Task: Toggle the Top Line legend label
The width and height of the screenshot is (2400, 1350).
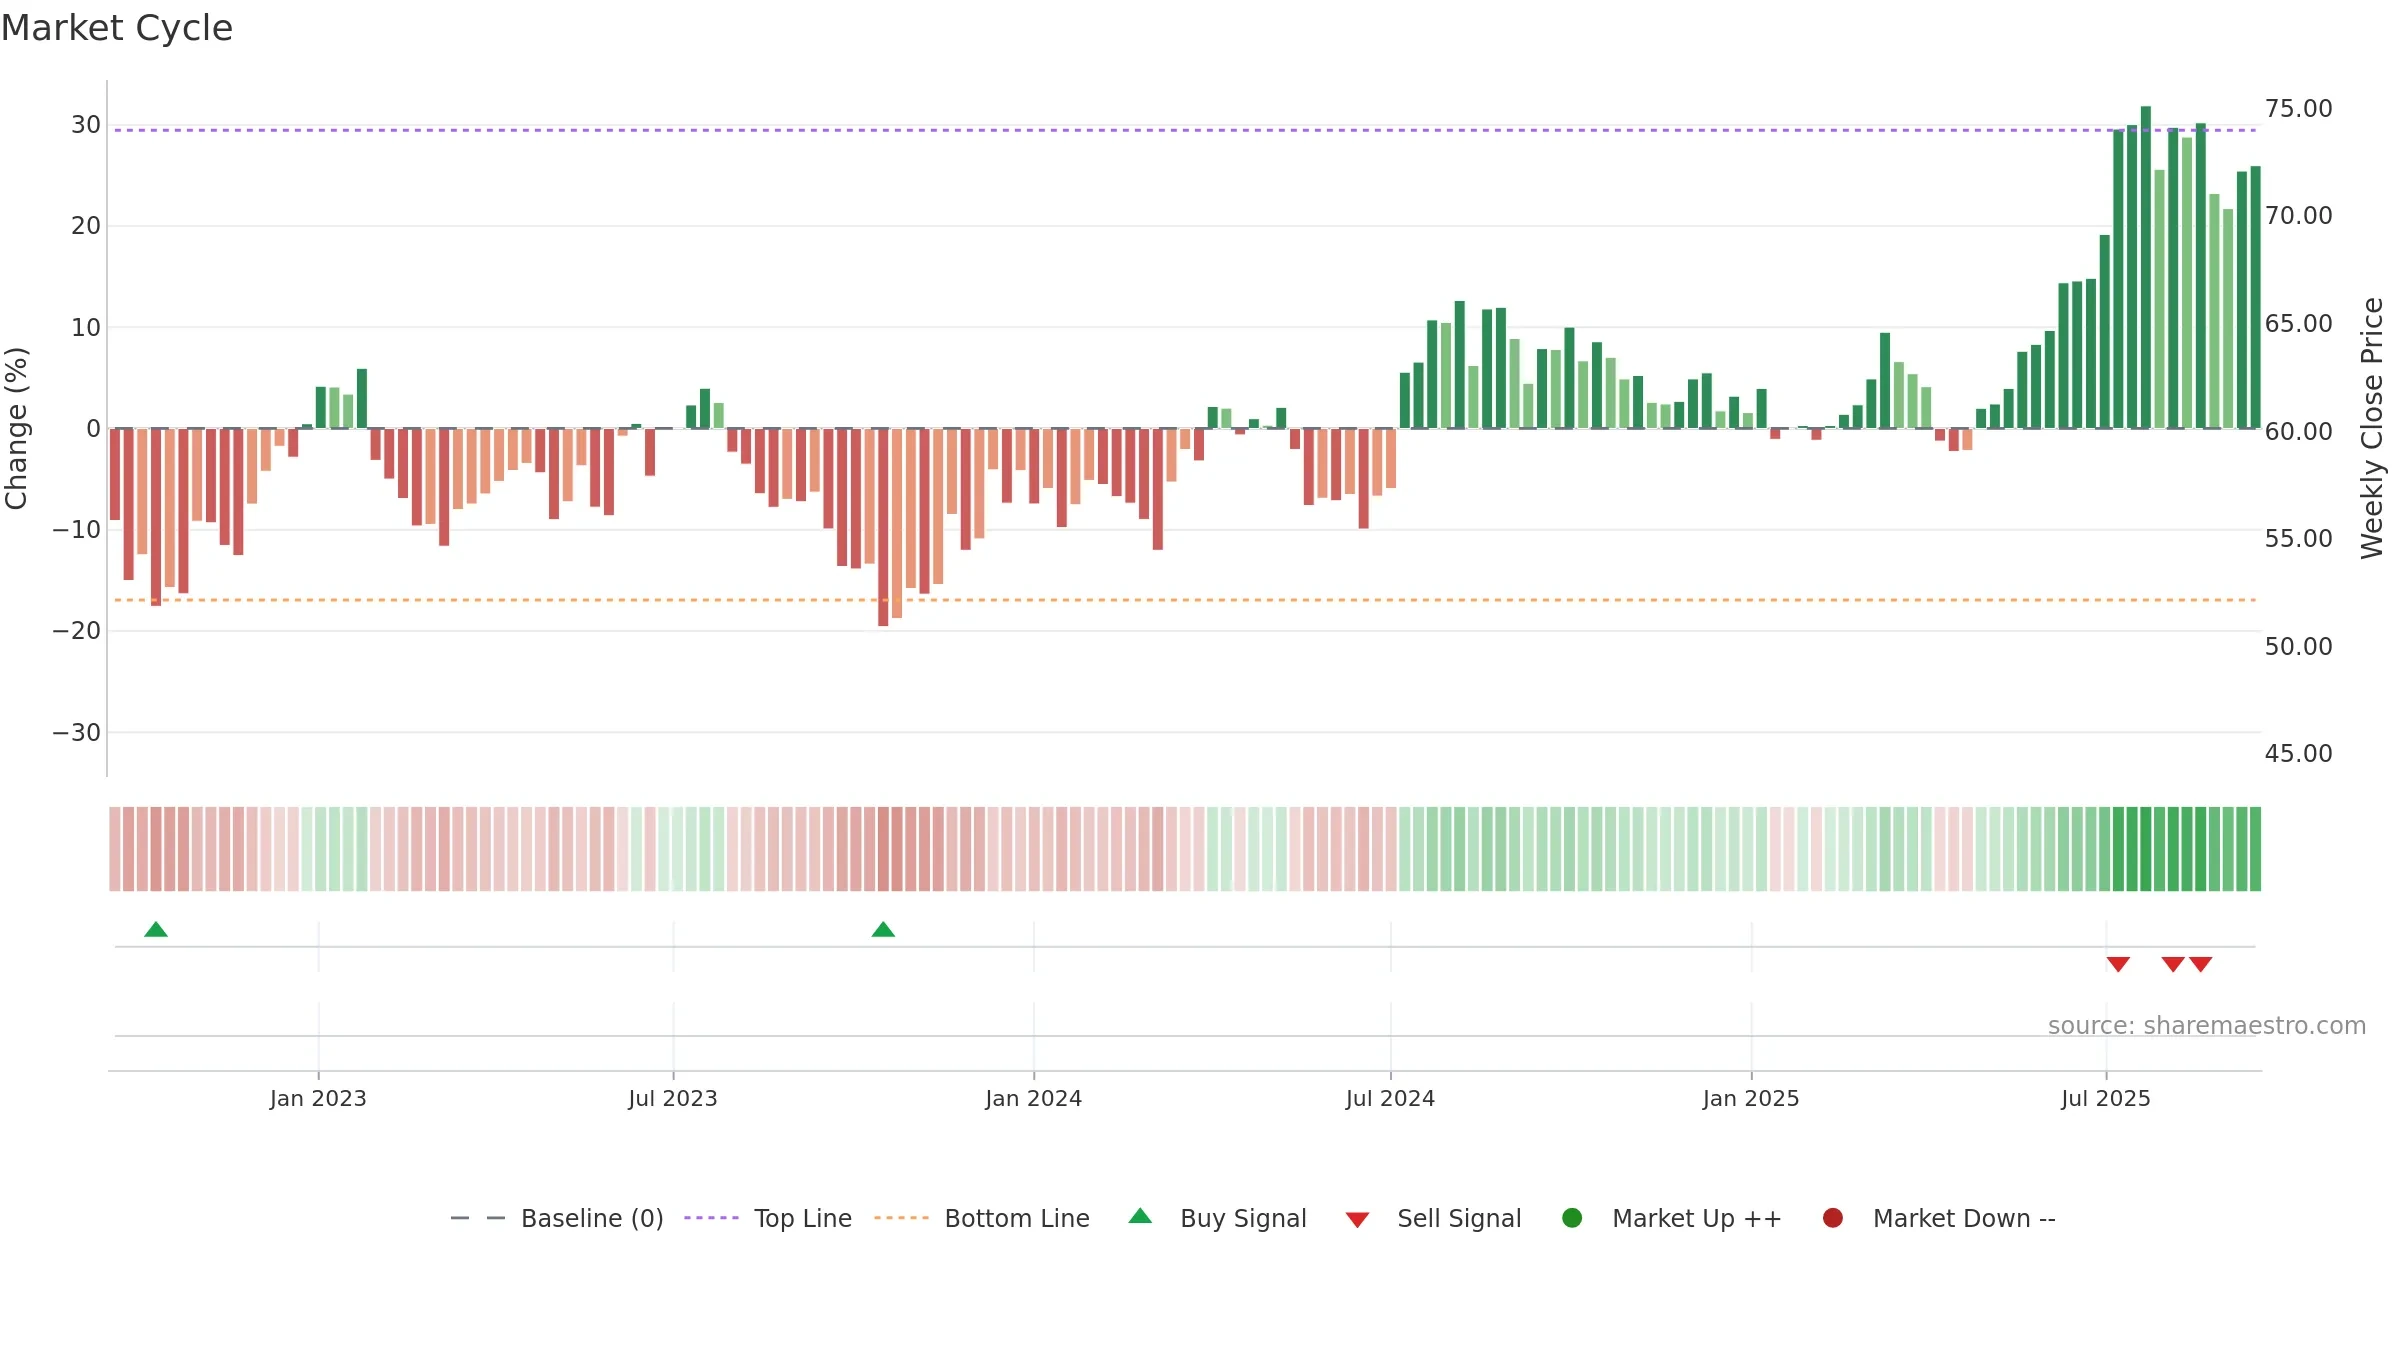Action: tap(803, 1219)
